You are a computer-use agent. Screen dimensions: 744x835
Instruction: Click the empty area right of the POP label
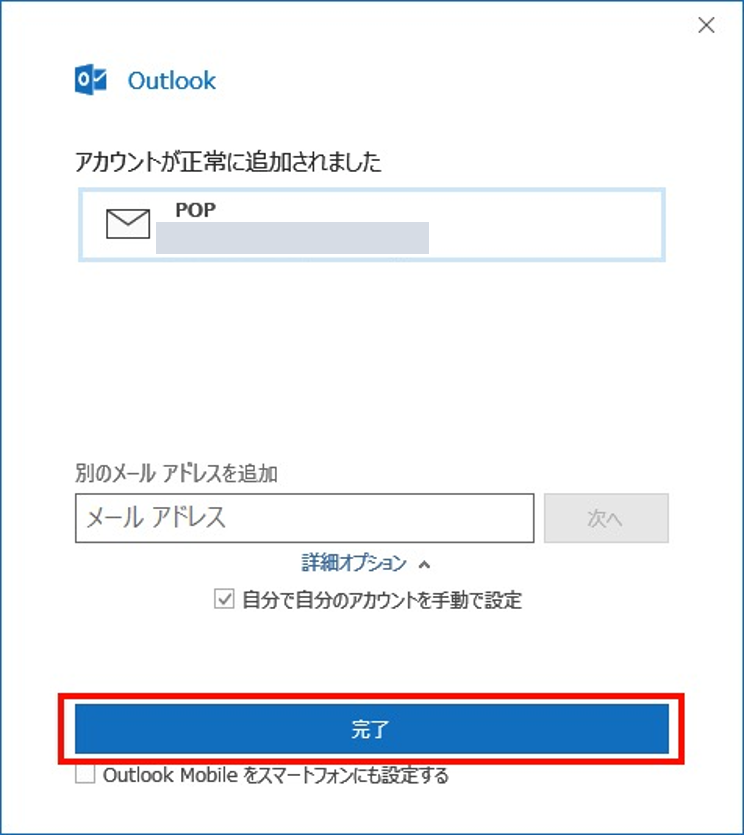click(437, 210)
